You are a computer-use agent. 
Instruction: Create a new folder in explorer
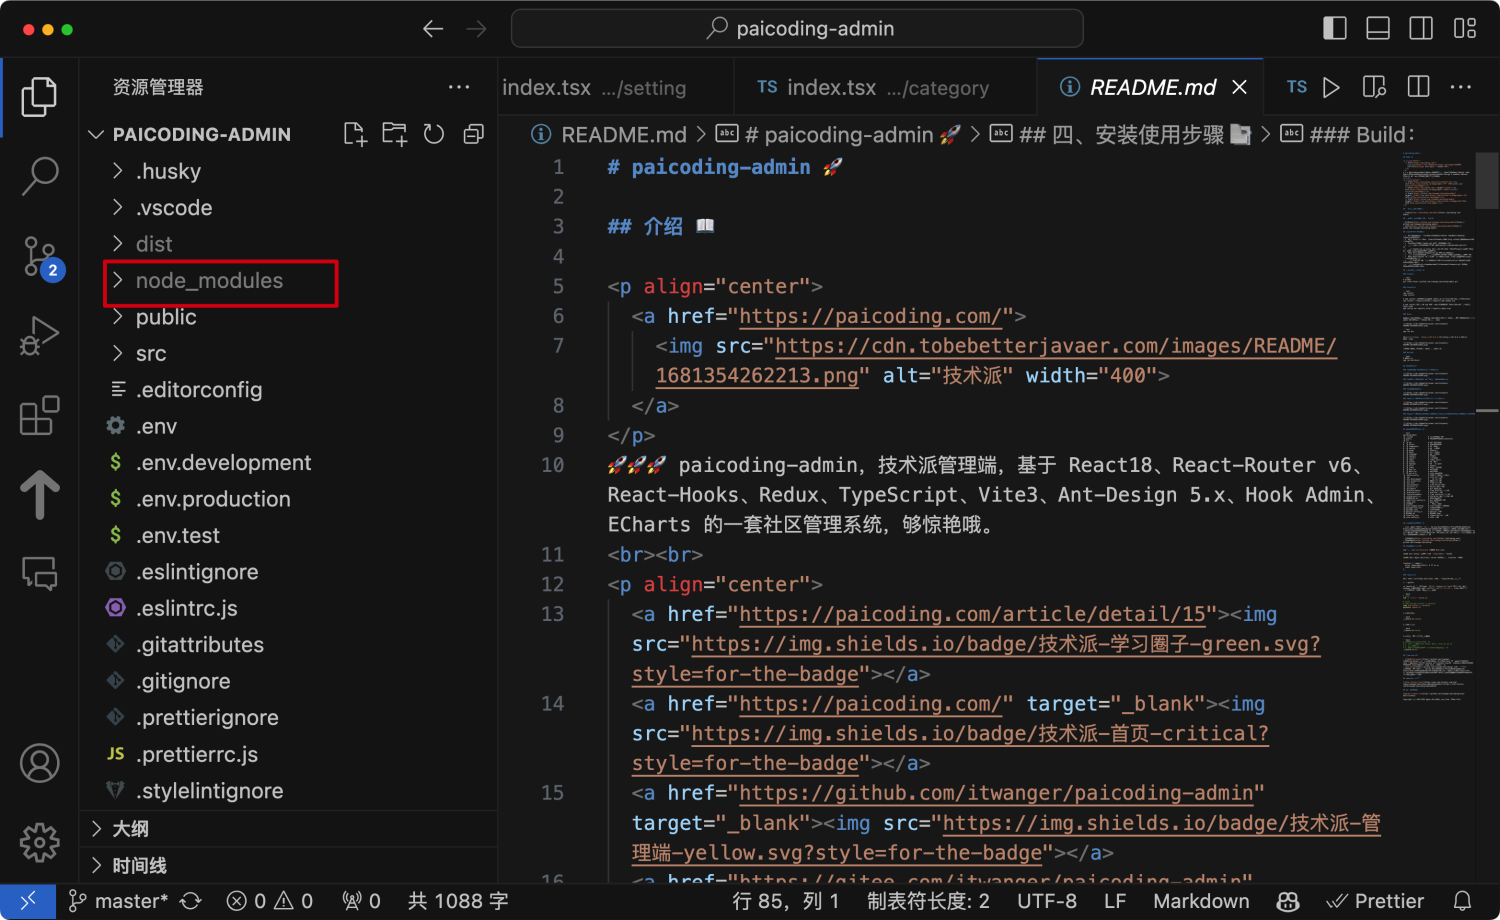(394, 134)
